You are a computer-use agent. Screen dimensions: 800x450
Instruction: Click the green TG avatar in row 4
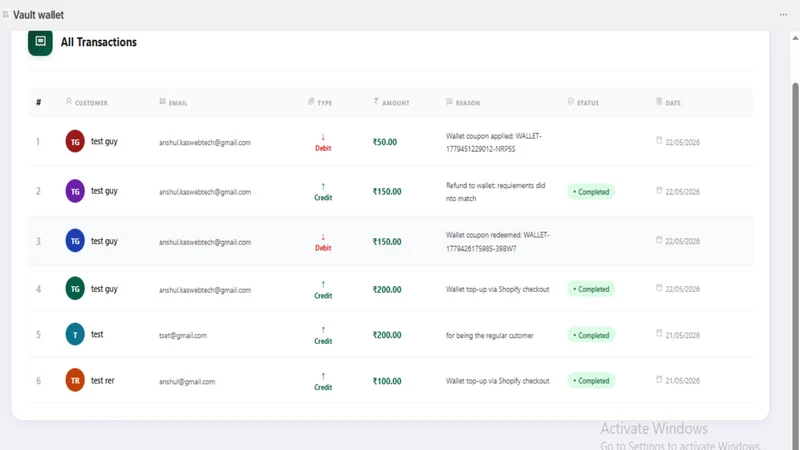[x=75, y=289]
